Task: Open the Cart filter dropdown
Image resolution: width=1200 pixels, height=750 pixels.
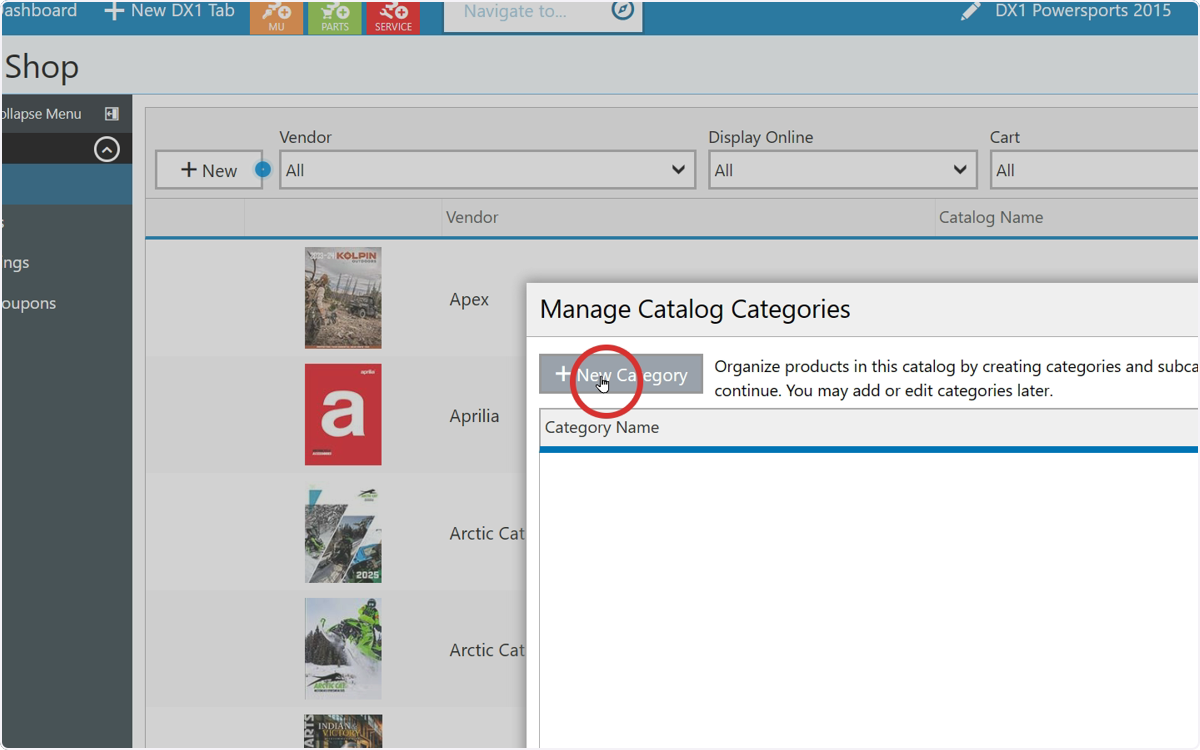Action: pyautogui.click(x=1094, y=170)
